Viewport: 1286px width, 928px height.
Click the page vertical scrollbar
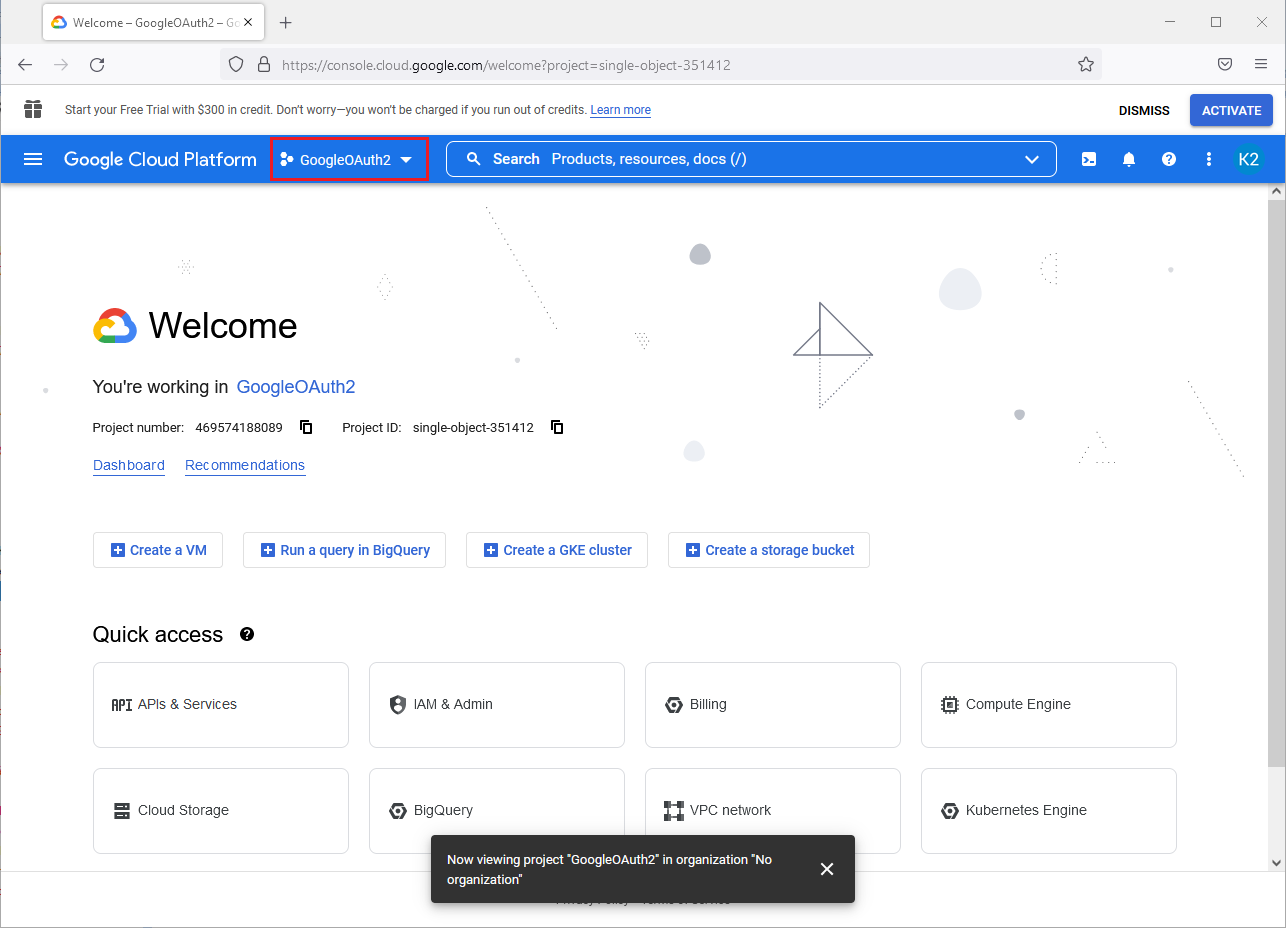(1277, 483)
